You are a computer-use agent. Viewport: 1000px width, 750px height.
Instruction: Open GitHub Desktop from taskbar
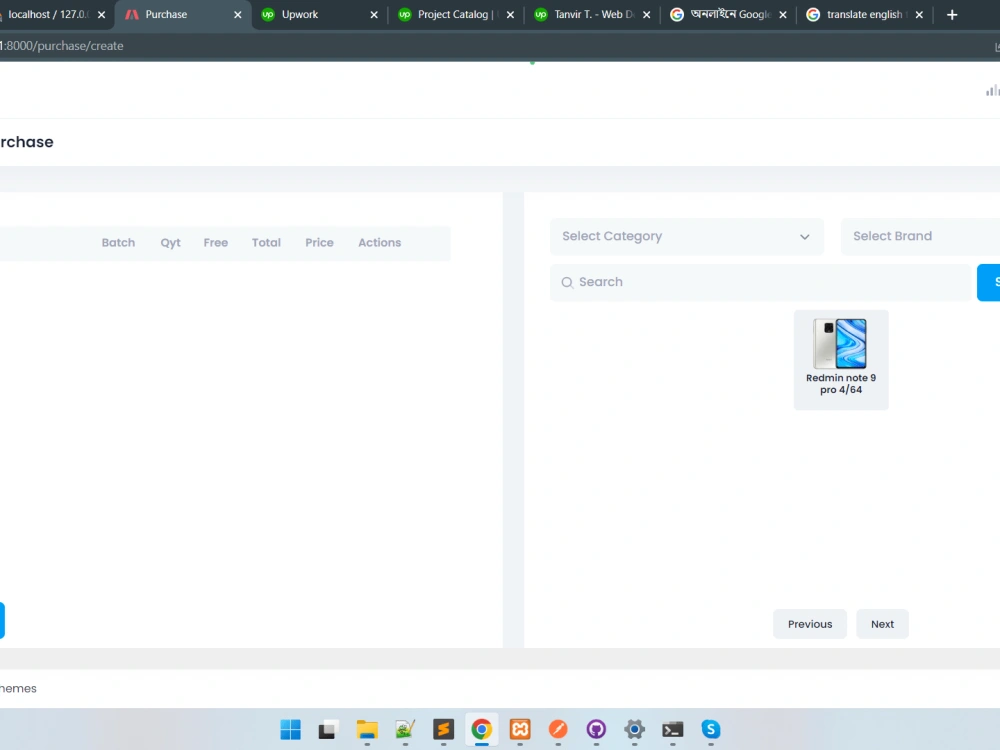[x=596, y=729]
